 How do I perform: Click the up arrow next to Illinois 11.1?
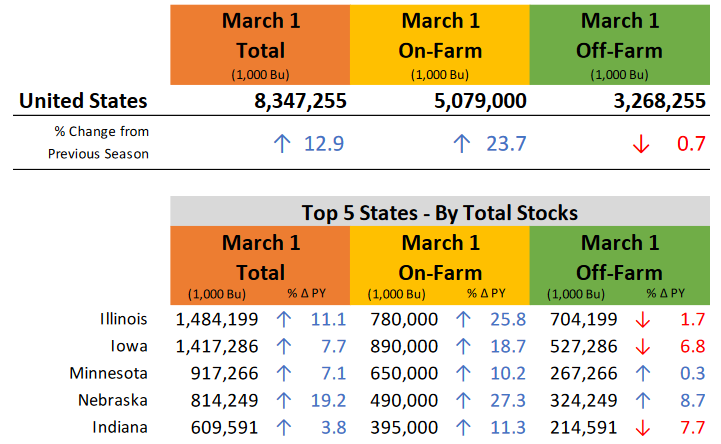click(x=284, y=319)
